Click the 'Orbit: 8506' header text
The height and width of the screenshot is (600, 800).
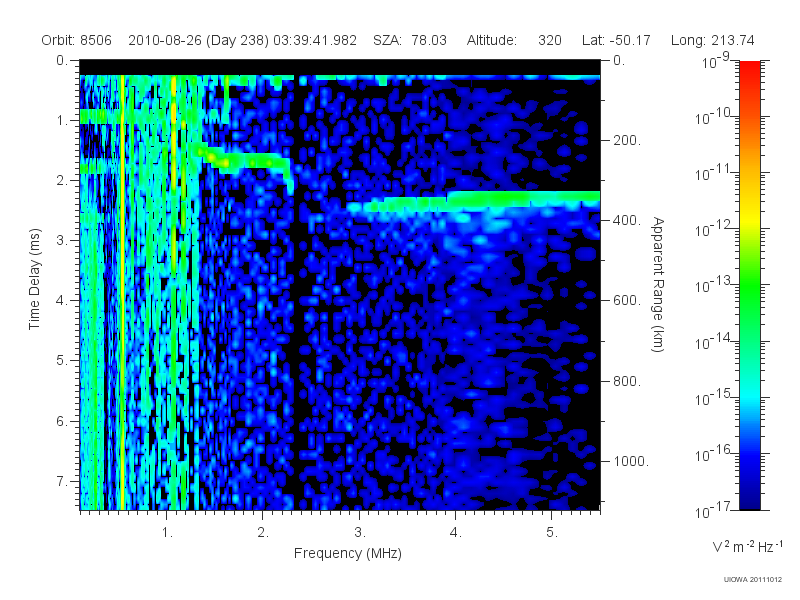(x=77, y=40)
